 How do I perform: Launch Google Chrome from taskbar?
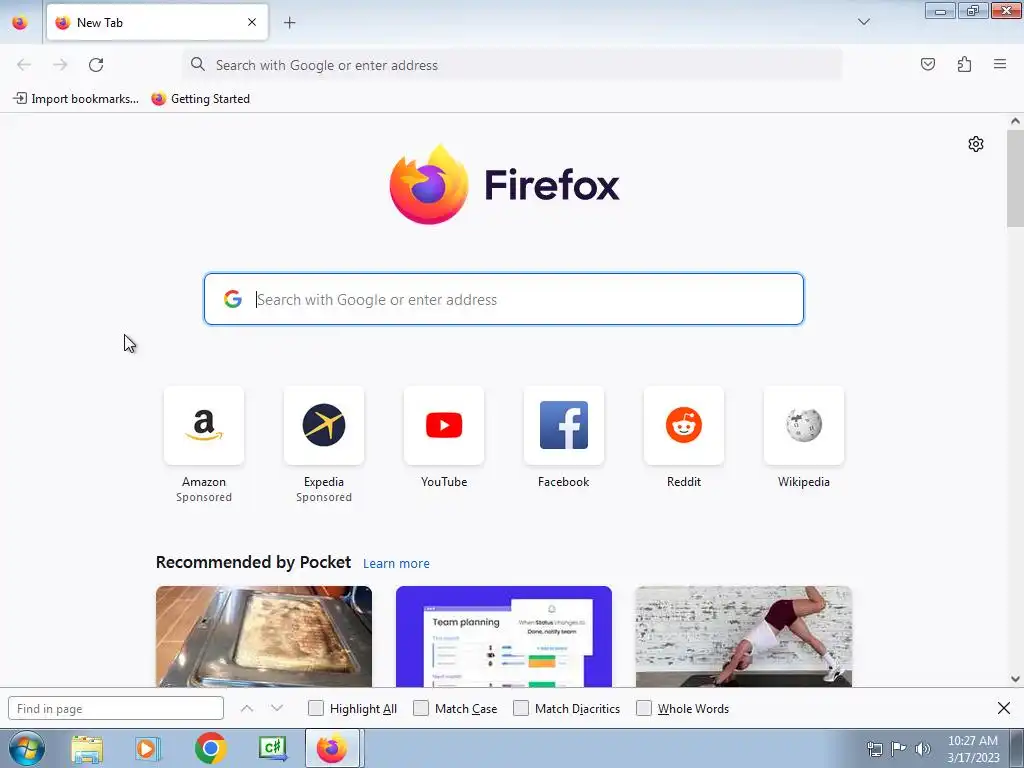210,748
